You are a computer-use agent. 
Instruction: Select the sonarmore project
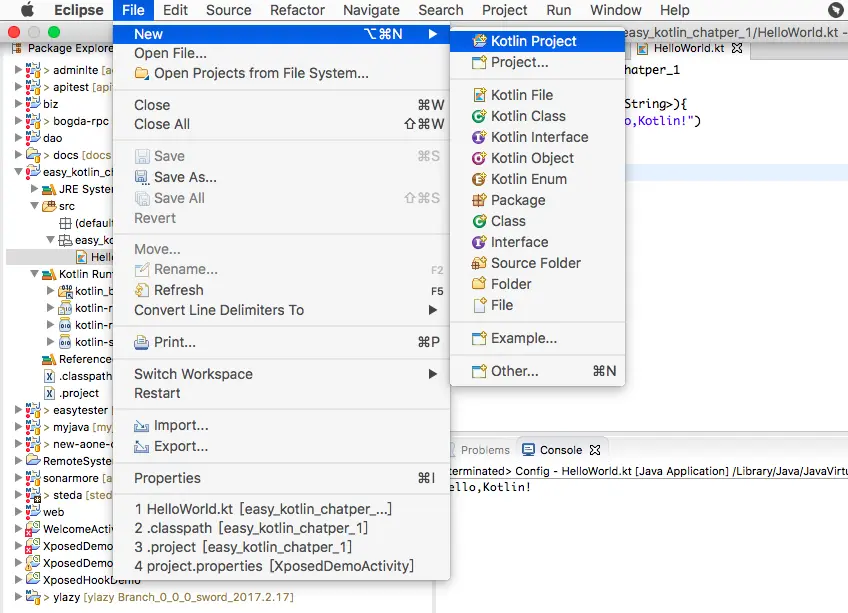coord(70,478)
